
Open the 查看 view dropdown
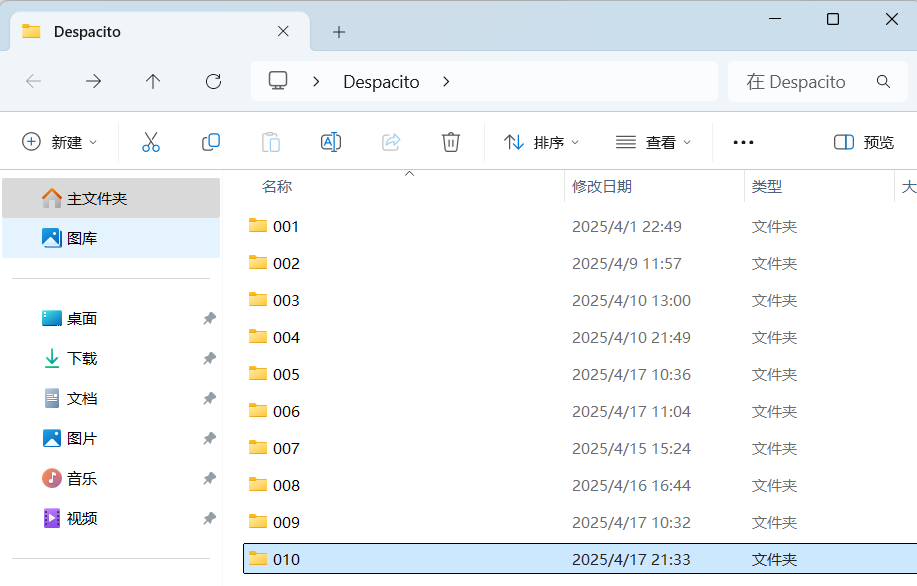click(653, 142)
